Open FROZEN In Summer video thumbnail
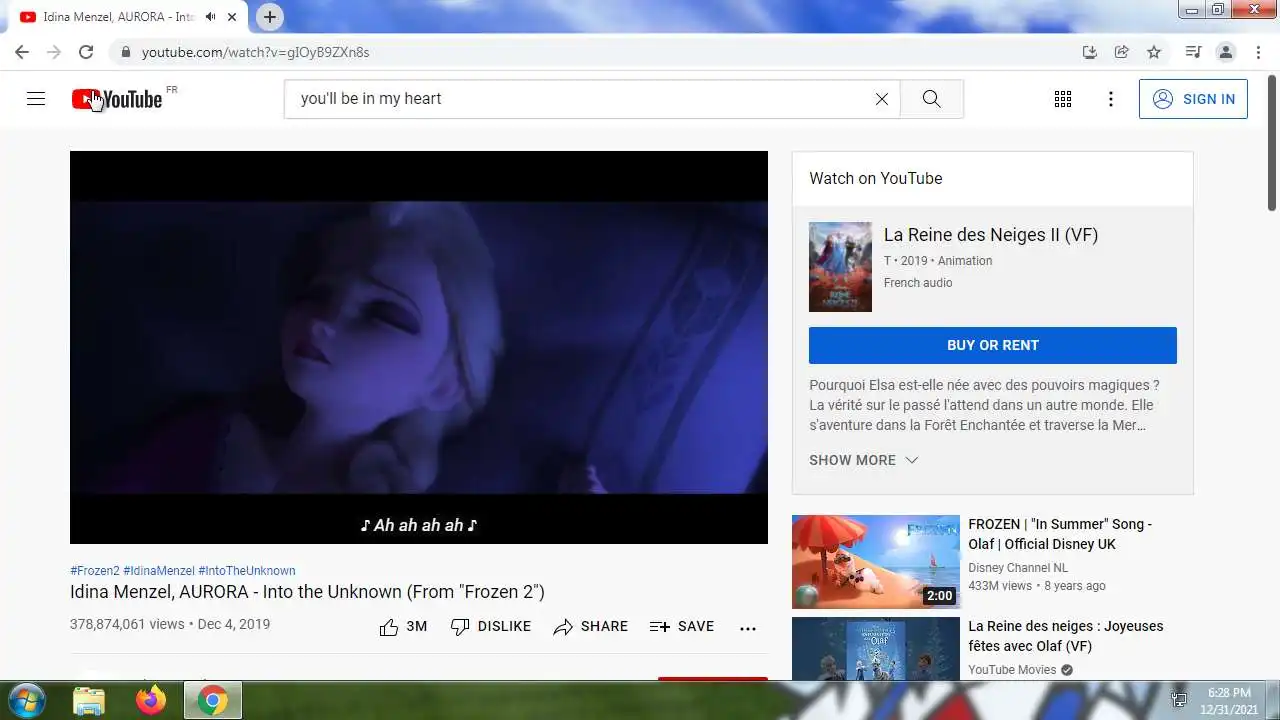This screenshot has width=1280, height=720. tap(876, 562)
